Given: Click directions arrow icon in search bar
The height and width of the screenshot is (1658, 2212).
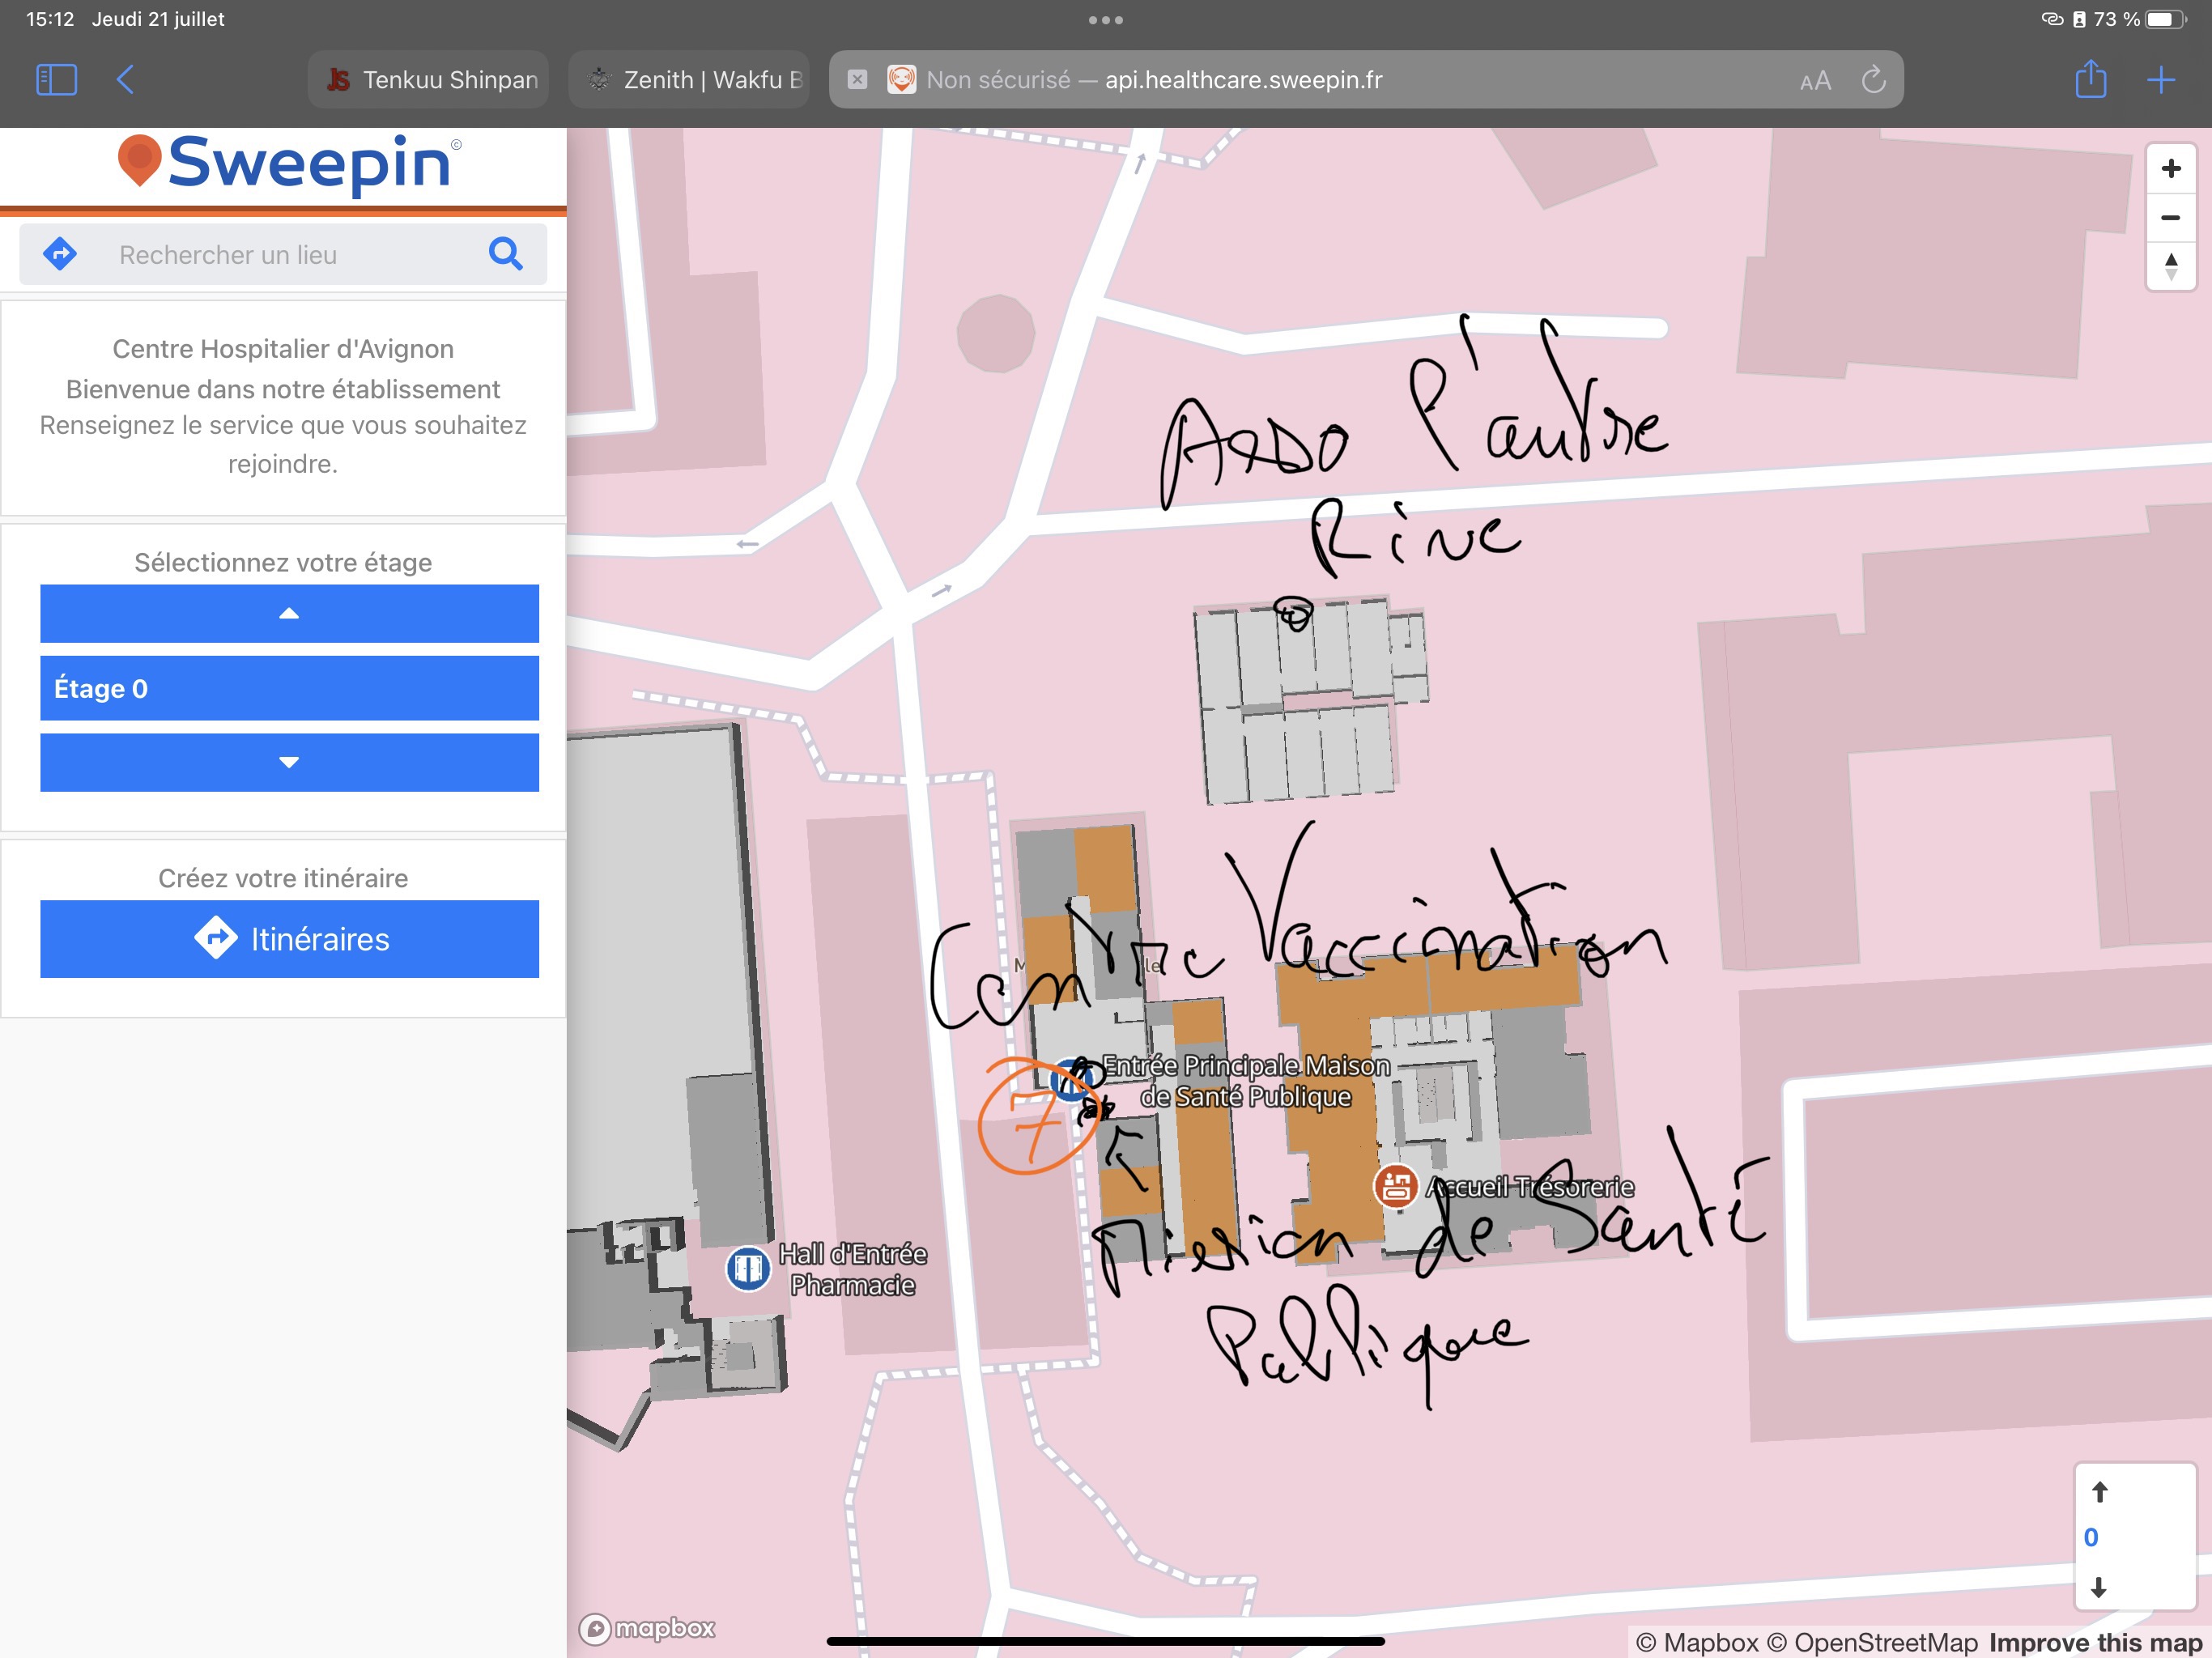Looking at the screenshot, I should [61, 254].
